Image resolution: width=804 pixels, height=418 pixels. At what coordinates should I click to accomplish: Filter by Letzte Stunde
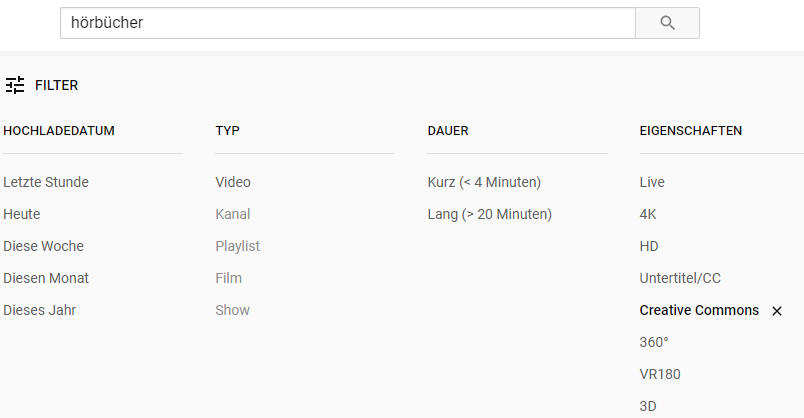pos(46,182)
